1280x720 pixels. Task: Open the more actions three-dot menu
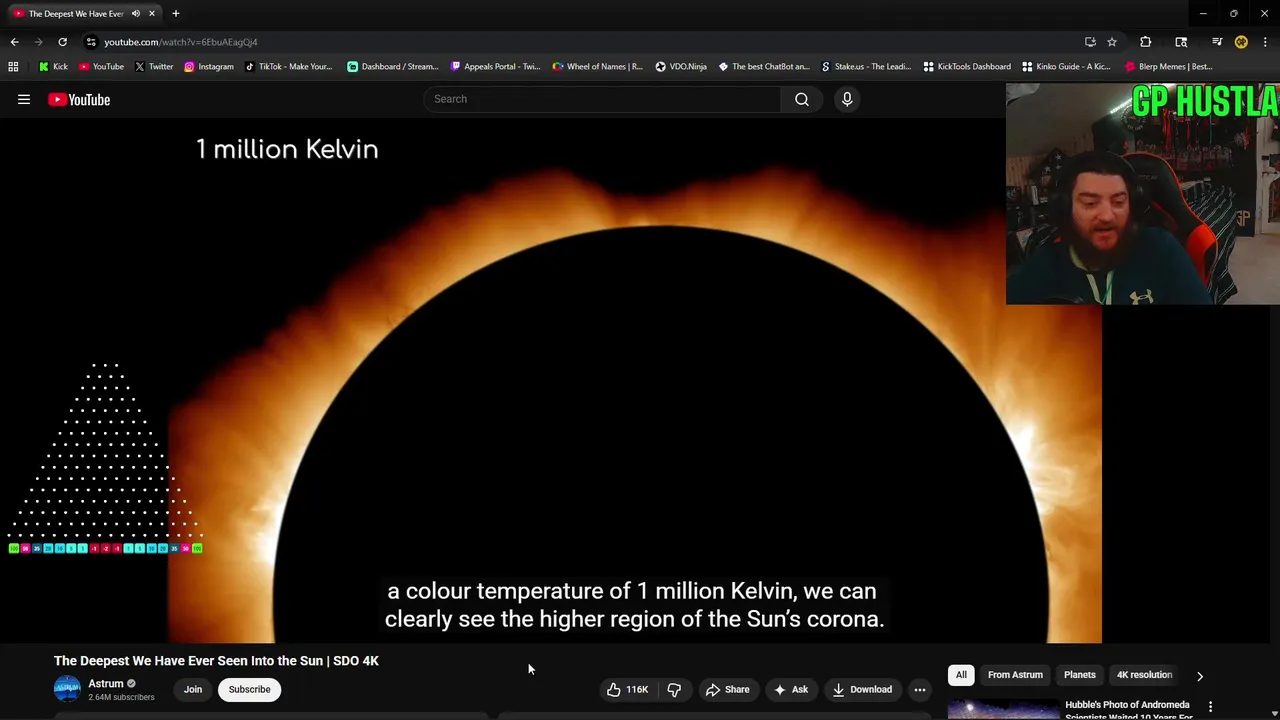[920, 689]
